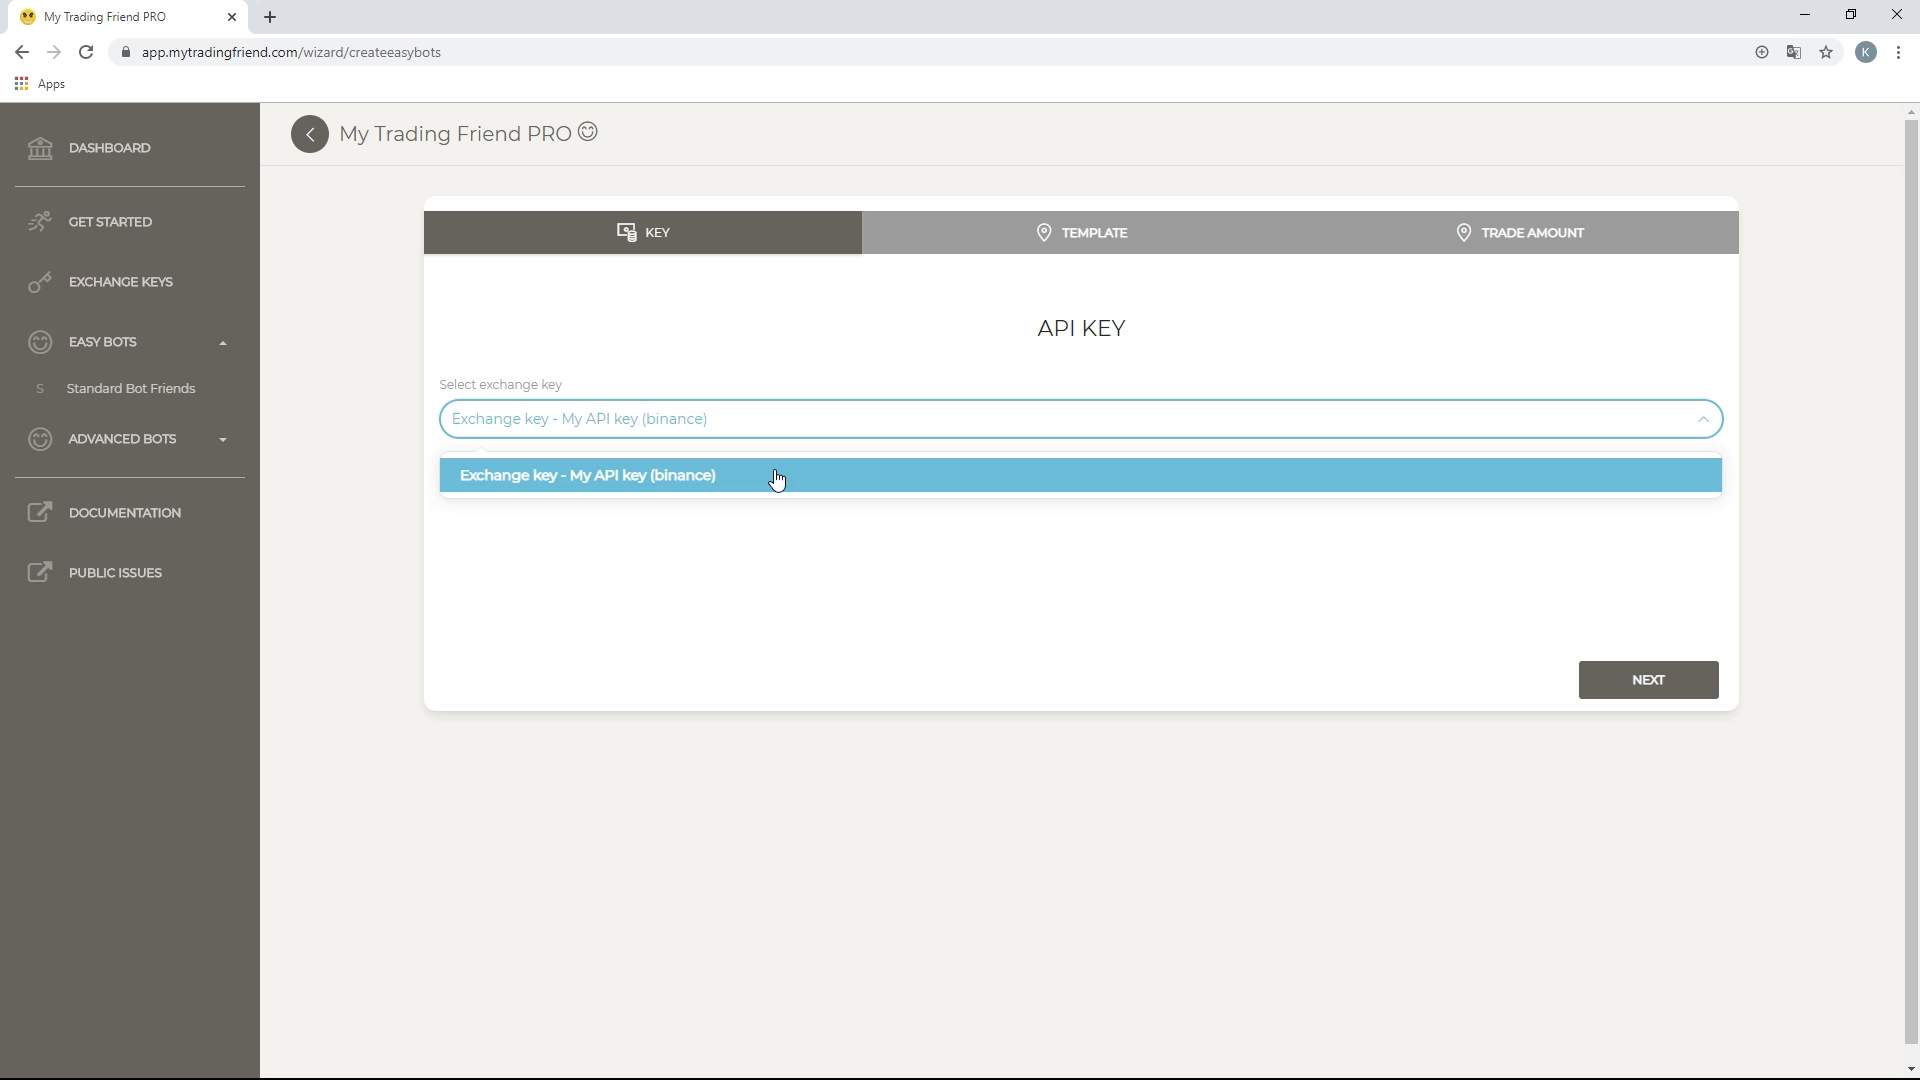Go back using browser back arrow
Viewport: 1920px width, 1080px height.
[x=22, y=52]
